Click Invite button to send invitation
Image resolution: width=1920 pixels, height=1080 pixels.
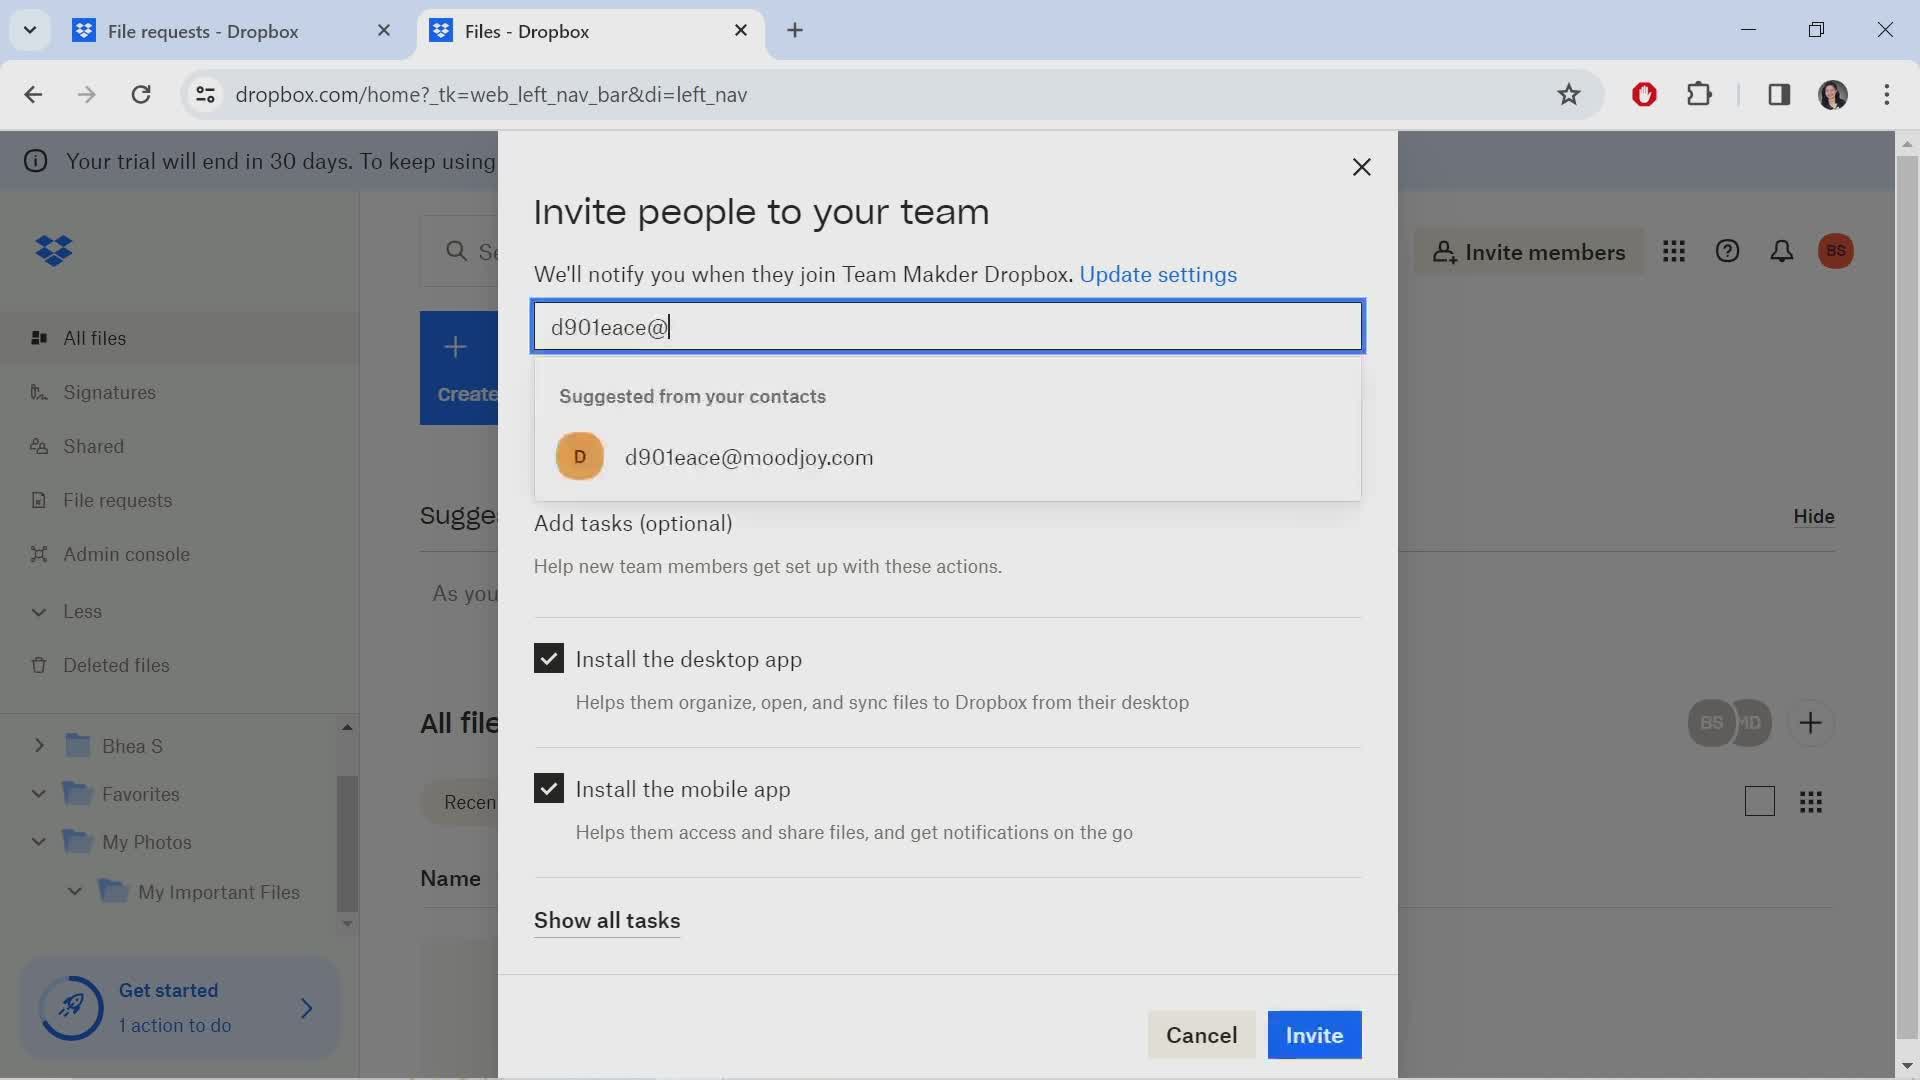[1315, 1034]
